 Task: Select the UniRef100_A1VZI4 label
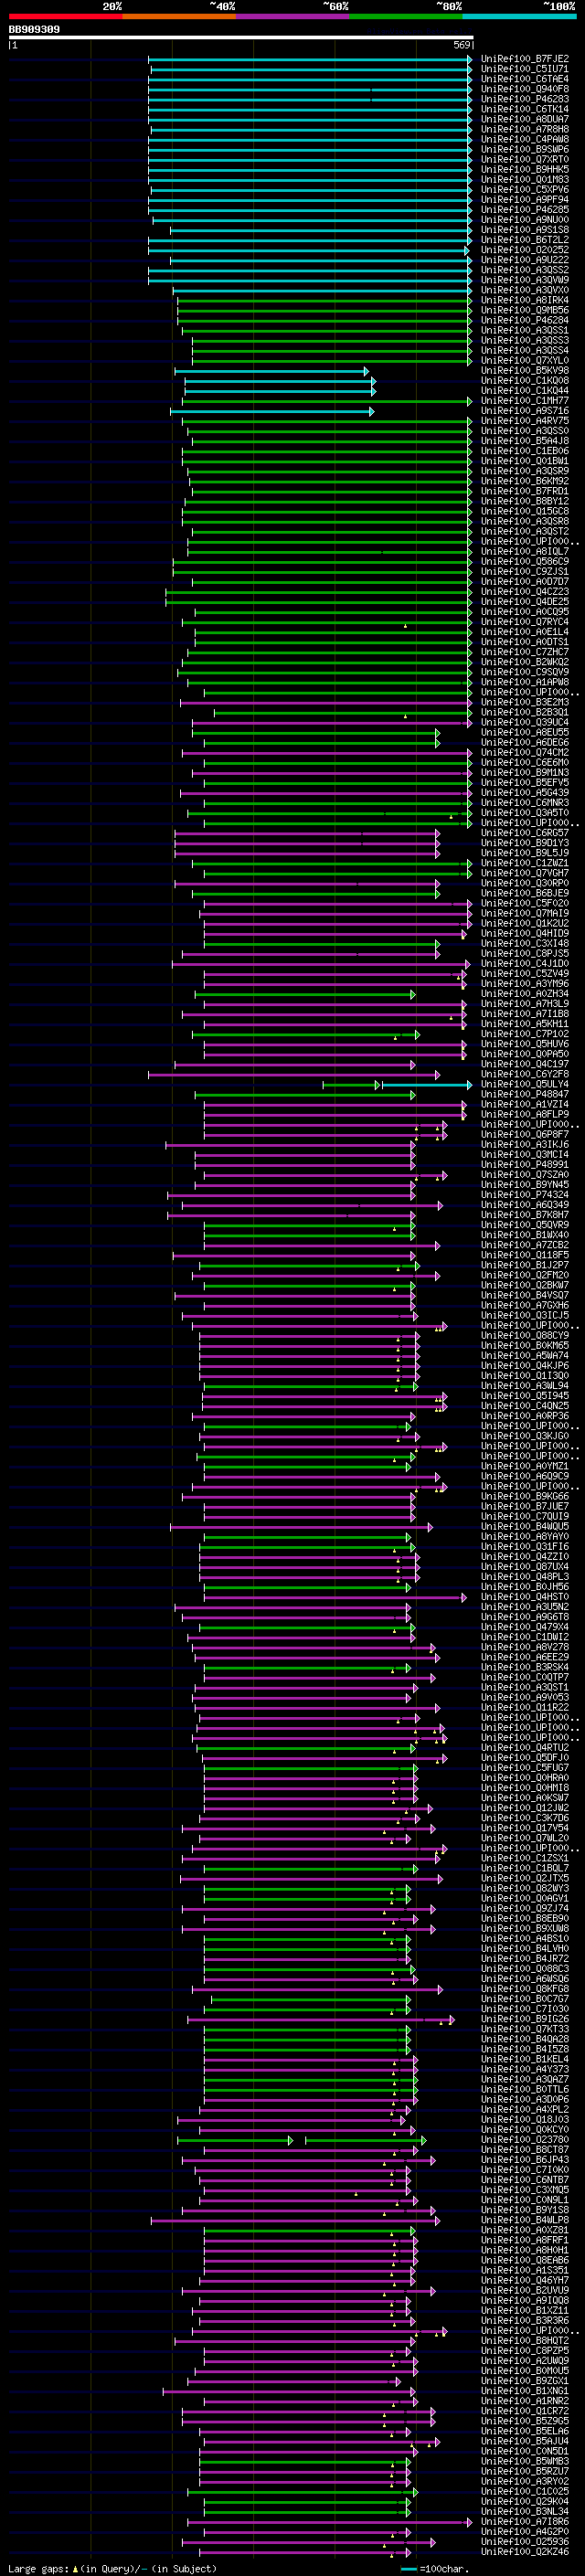click(525, 1105)
